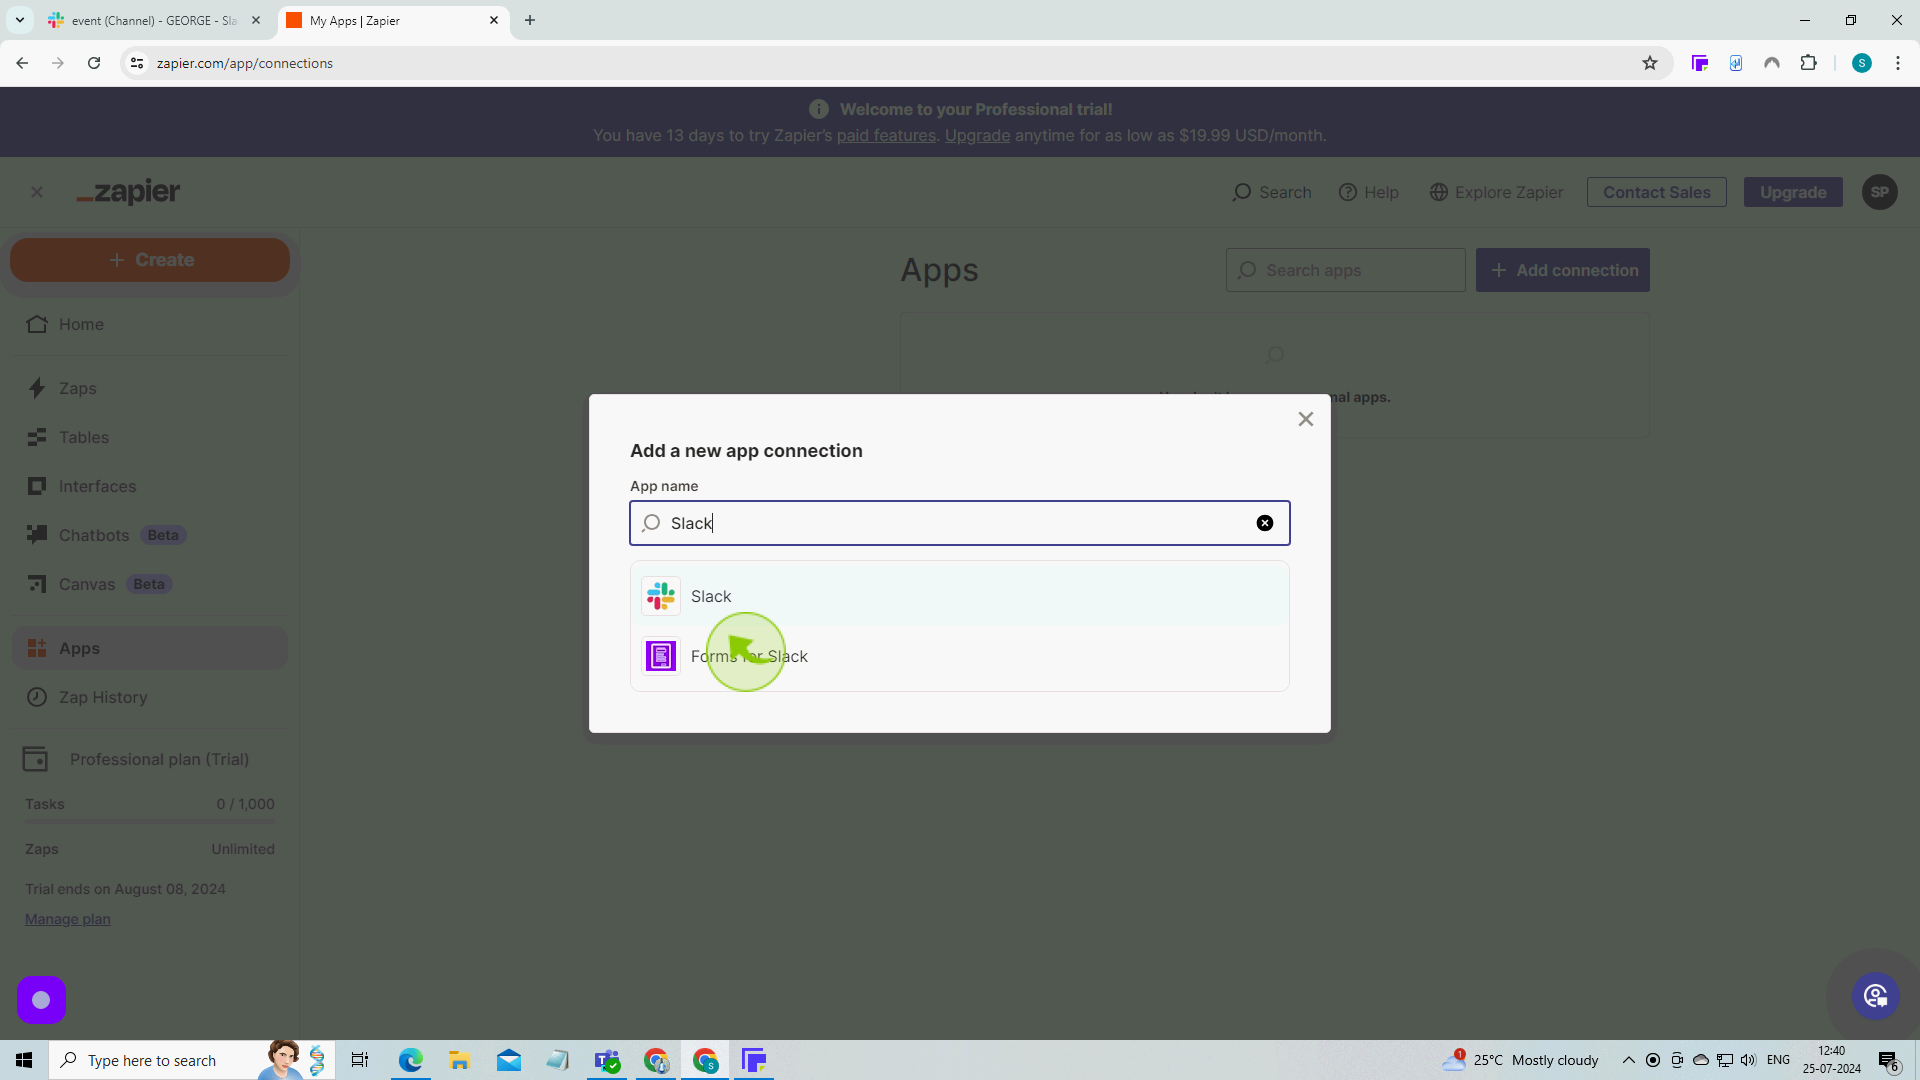Open the browser extensions puzzle icon
Screen dimensions: 1920x1080
pos(1808,63)
